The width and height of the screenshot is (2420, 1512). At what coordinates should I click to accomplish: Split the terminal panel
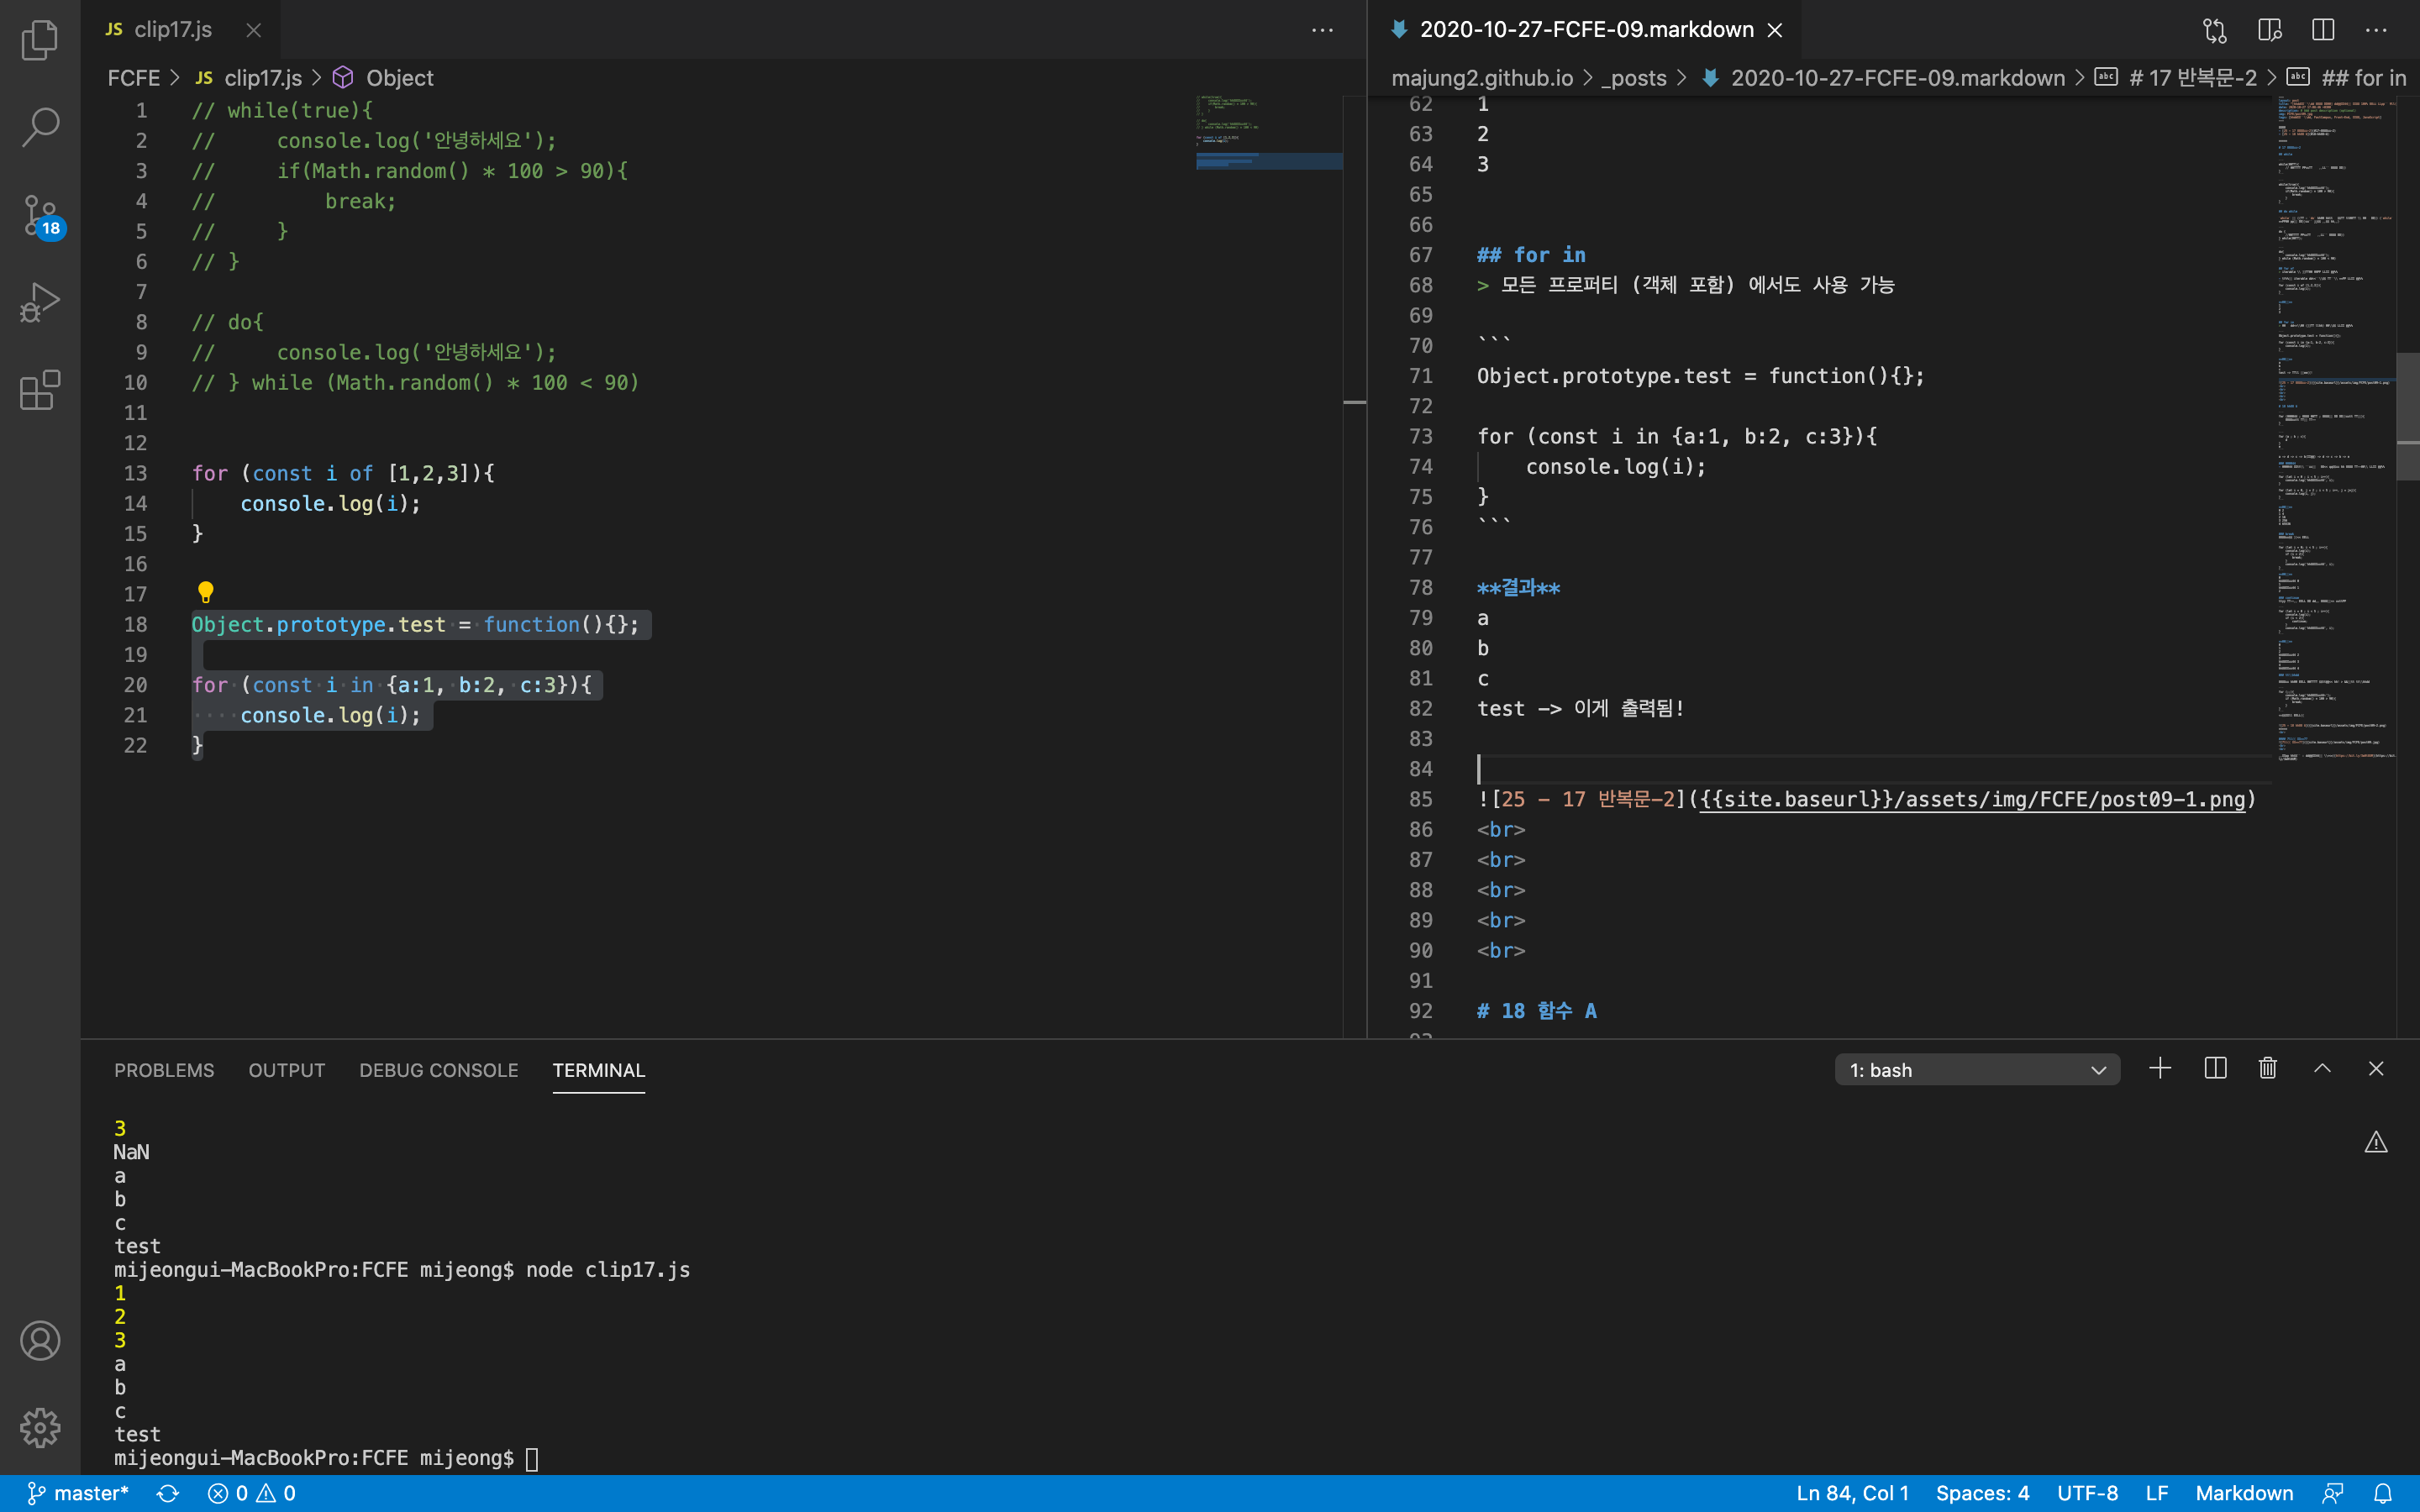pos(2215,1068)
